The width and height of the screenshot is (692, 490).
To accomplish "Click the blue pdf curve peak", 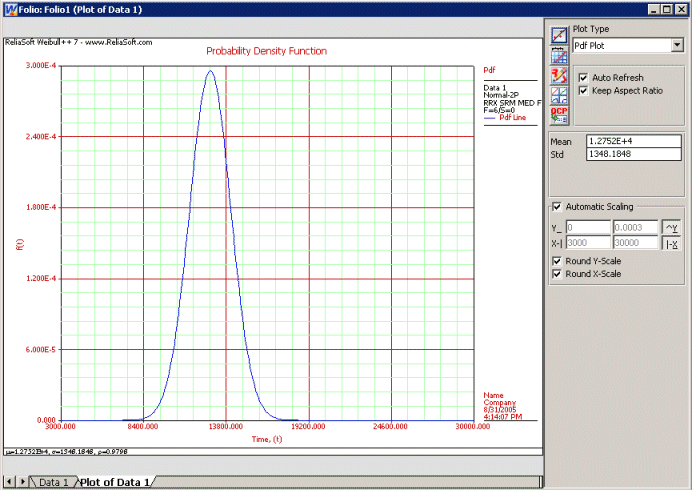I will (x=210, y=71).
